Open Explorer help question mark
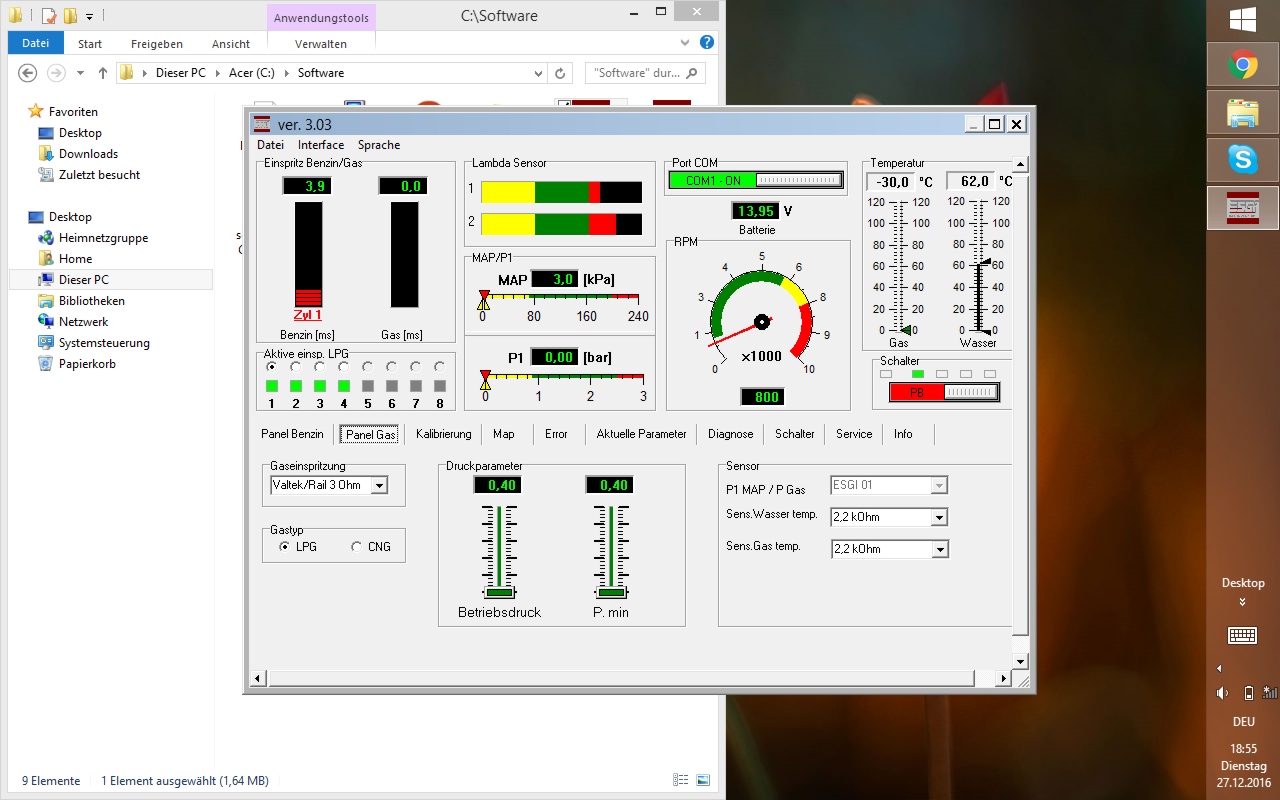1280x800 pixels. 707,43
